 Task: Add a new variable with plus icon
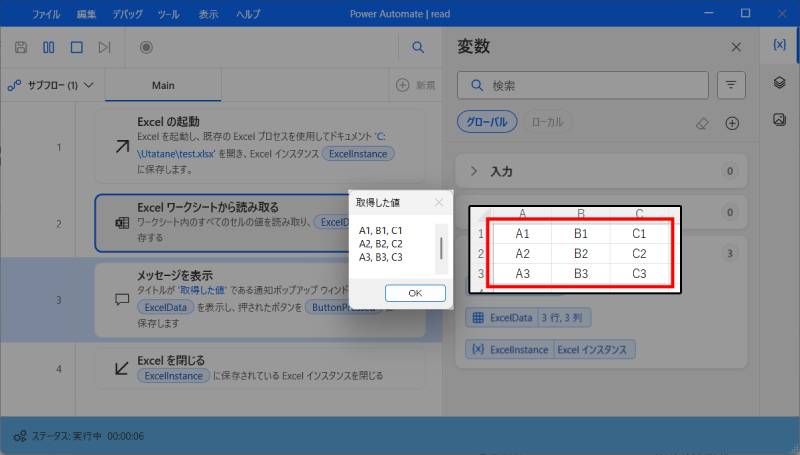[732, 123]
